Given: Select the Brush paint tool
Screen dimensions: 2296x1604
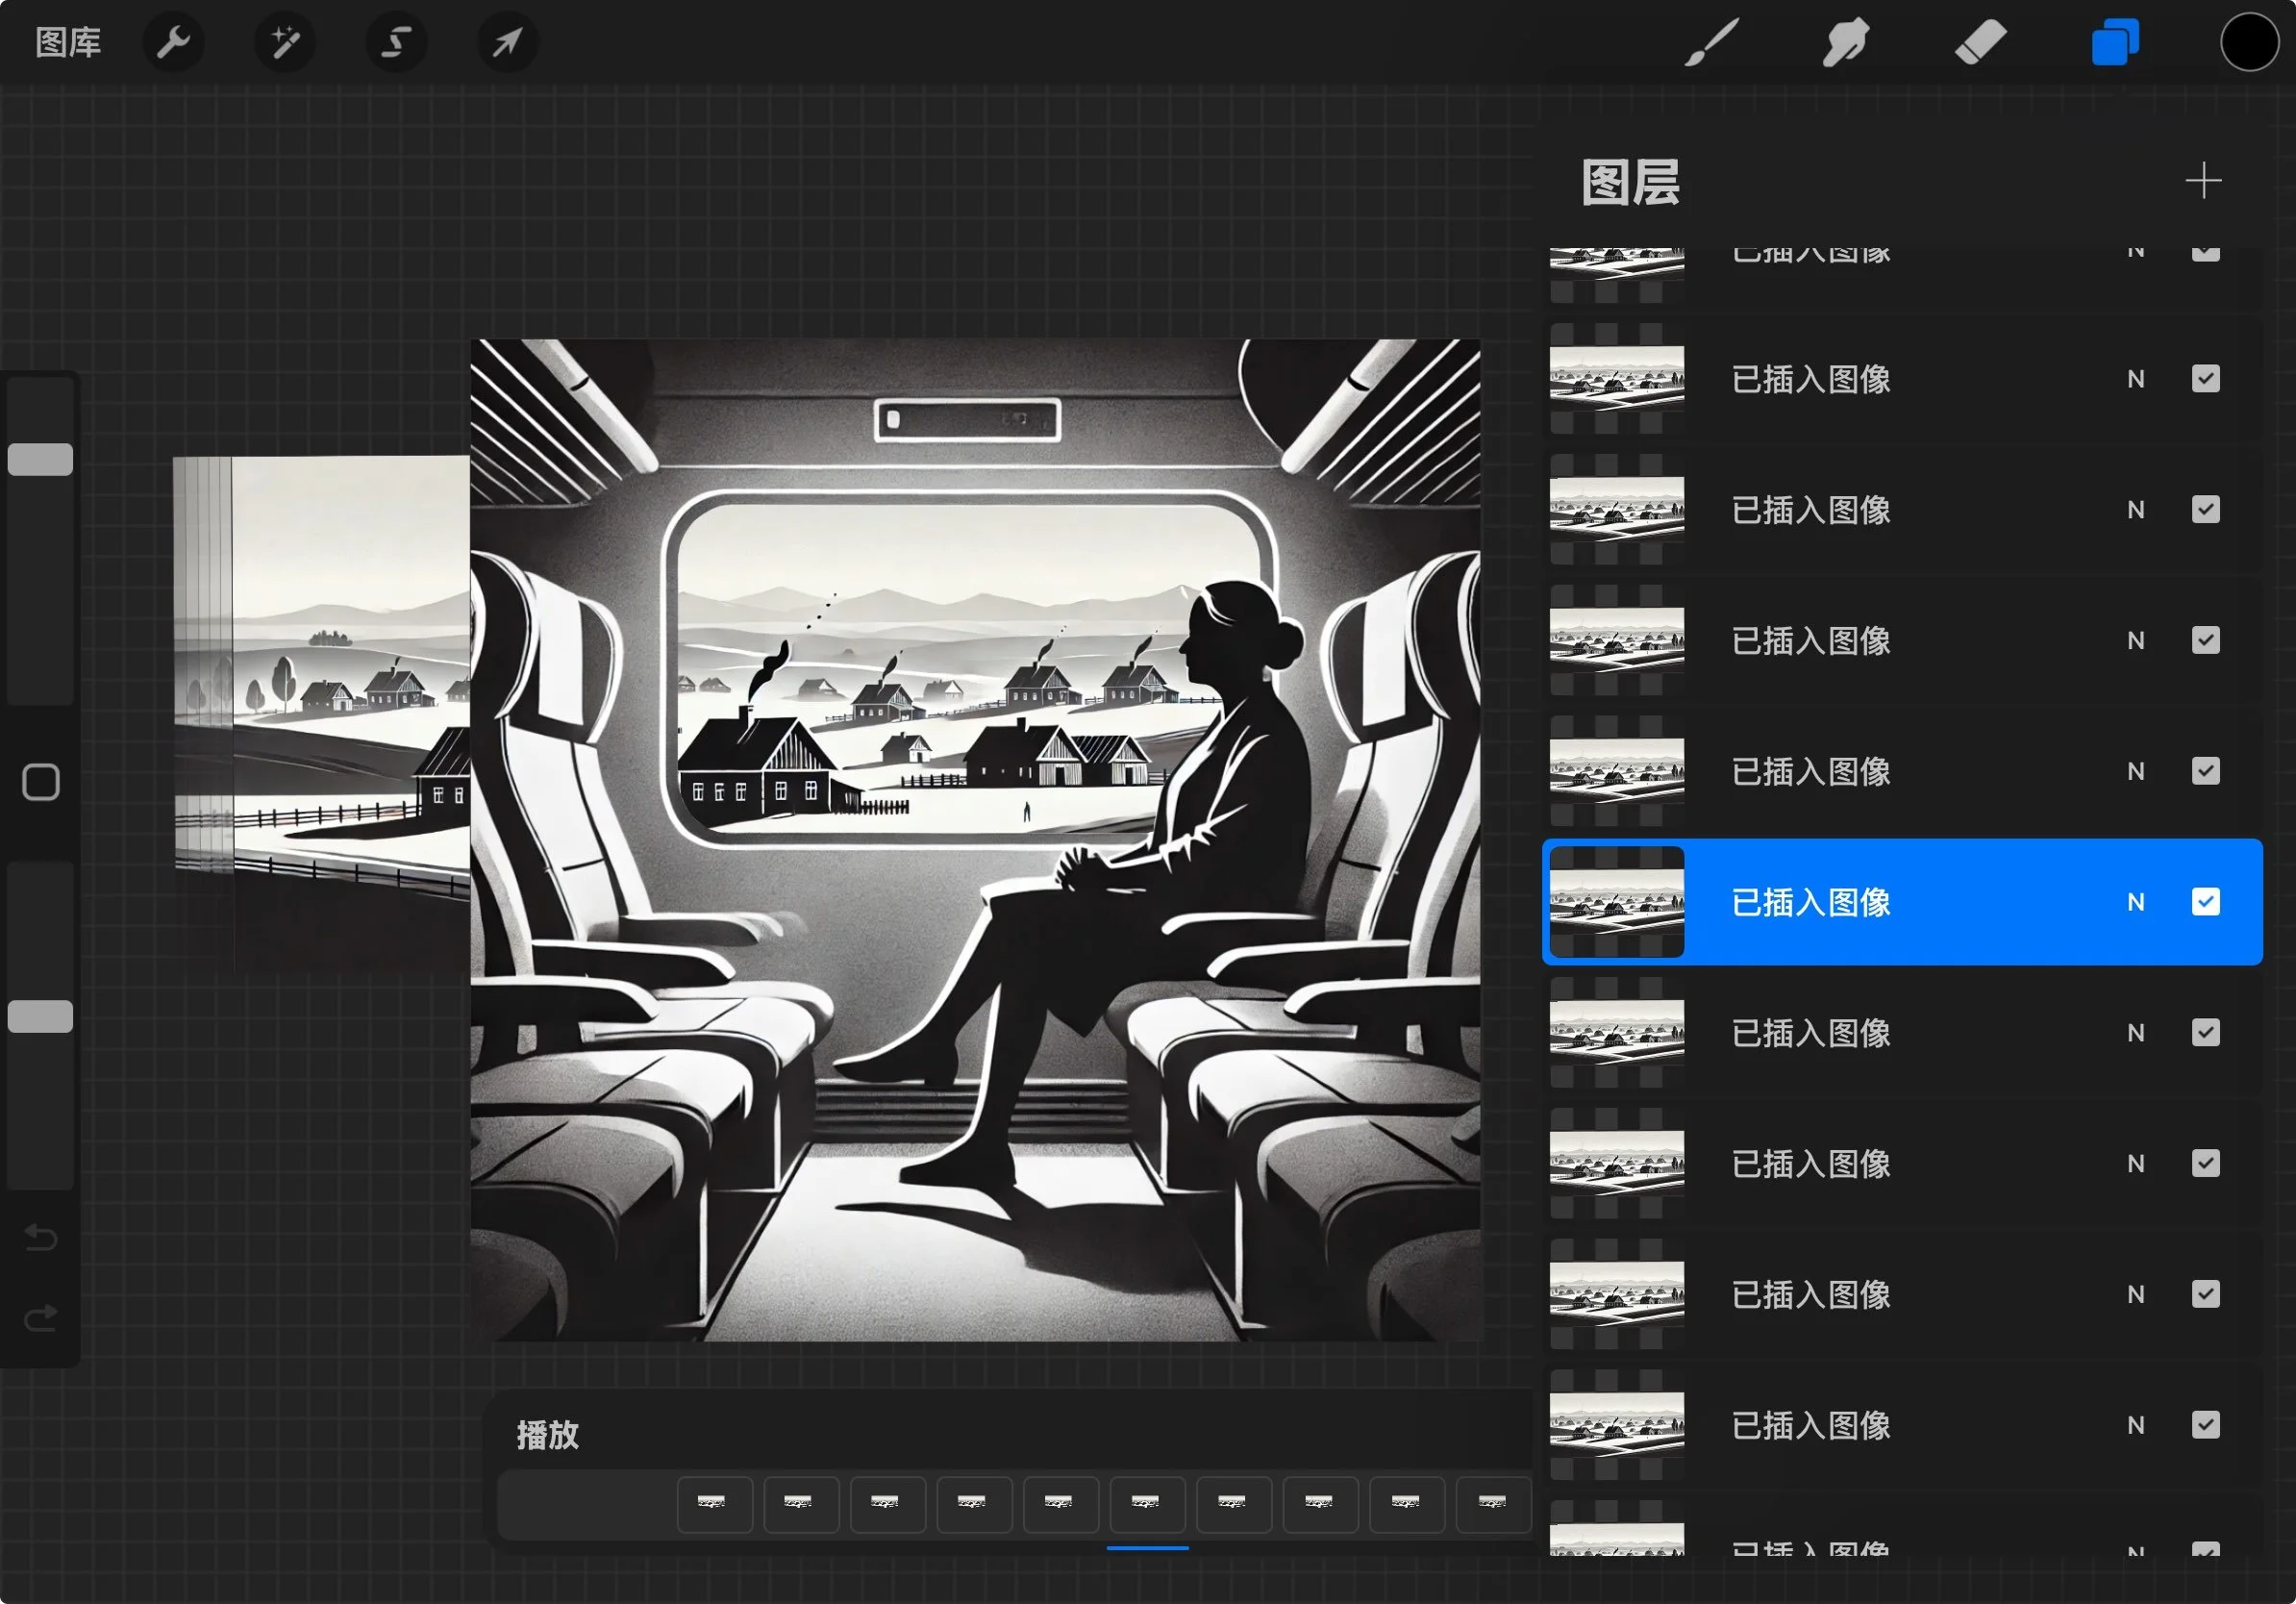Looking at the screenshot, I should coord(1711,42).
